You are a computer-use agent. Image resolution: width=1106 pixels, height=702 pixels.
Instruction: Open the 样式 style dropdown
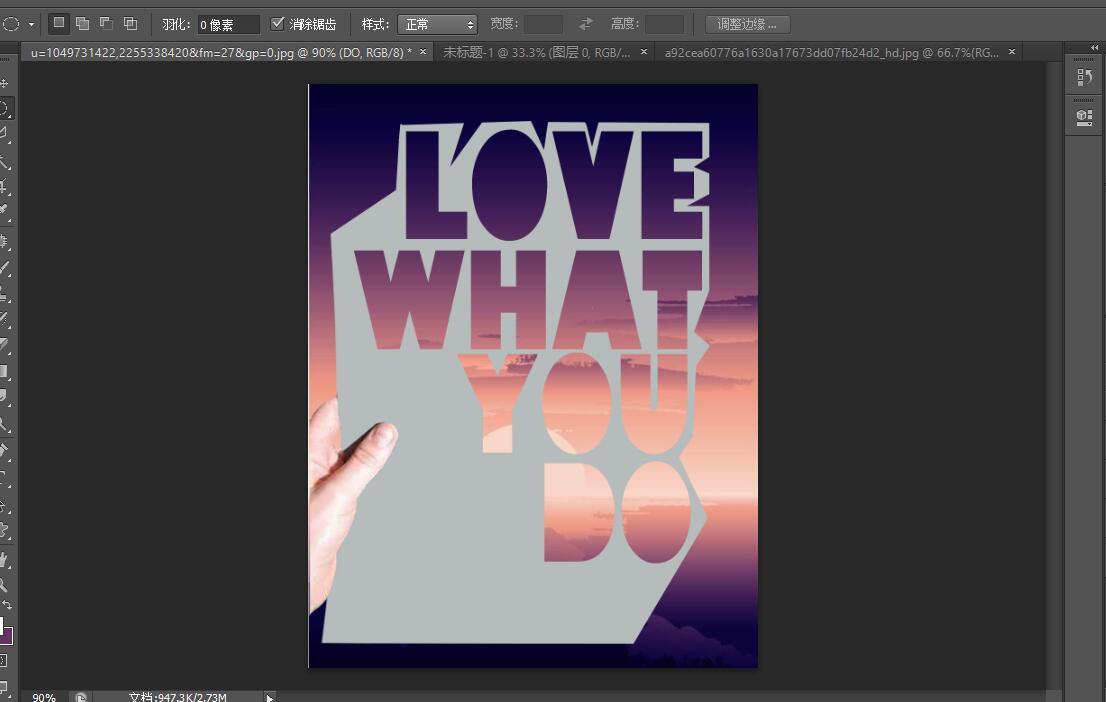point(437,25)
